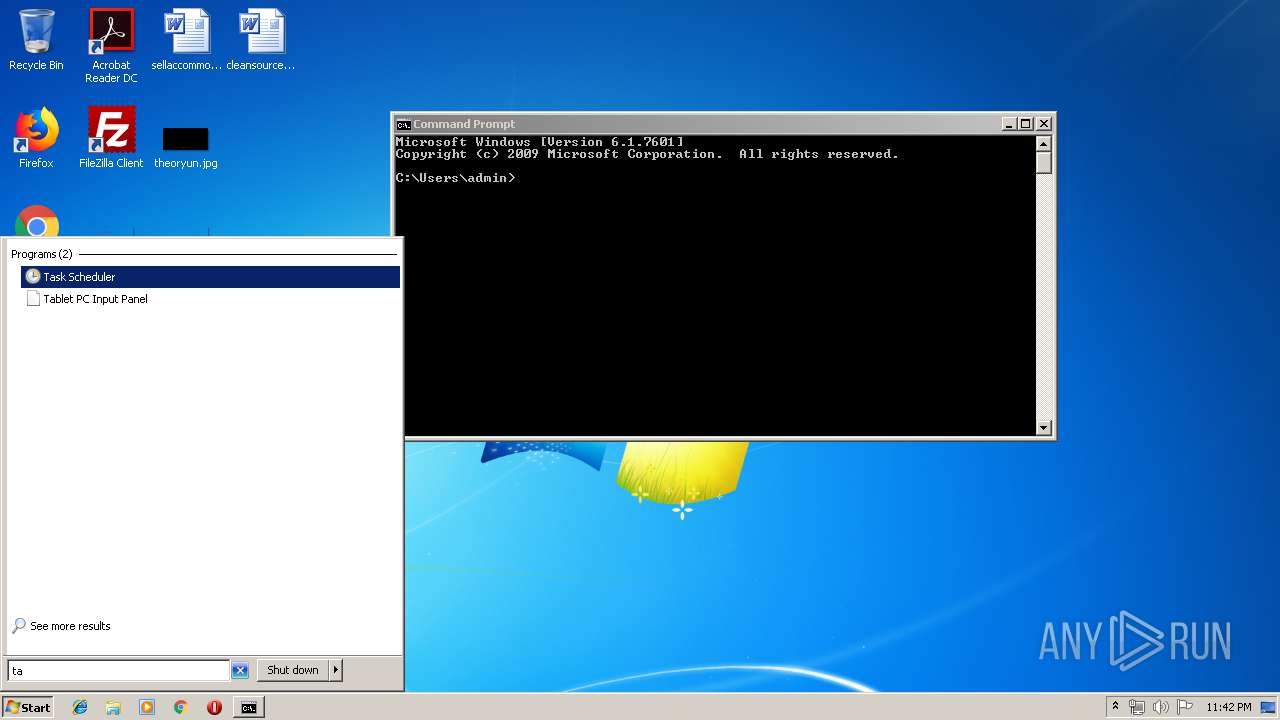The height and width of the screenshot is (720, 1280).
Task: Click the network tray icon
Action: [1137, 707]
